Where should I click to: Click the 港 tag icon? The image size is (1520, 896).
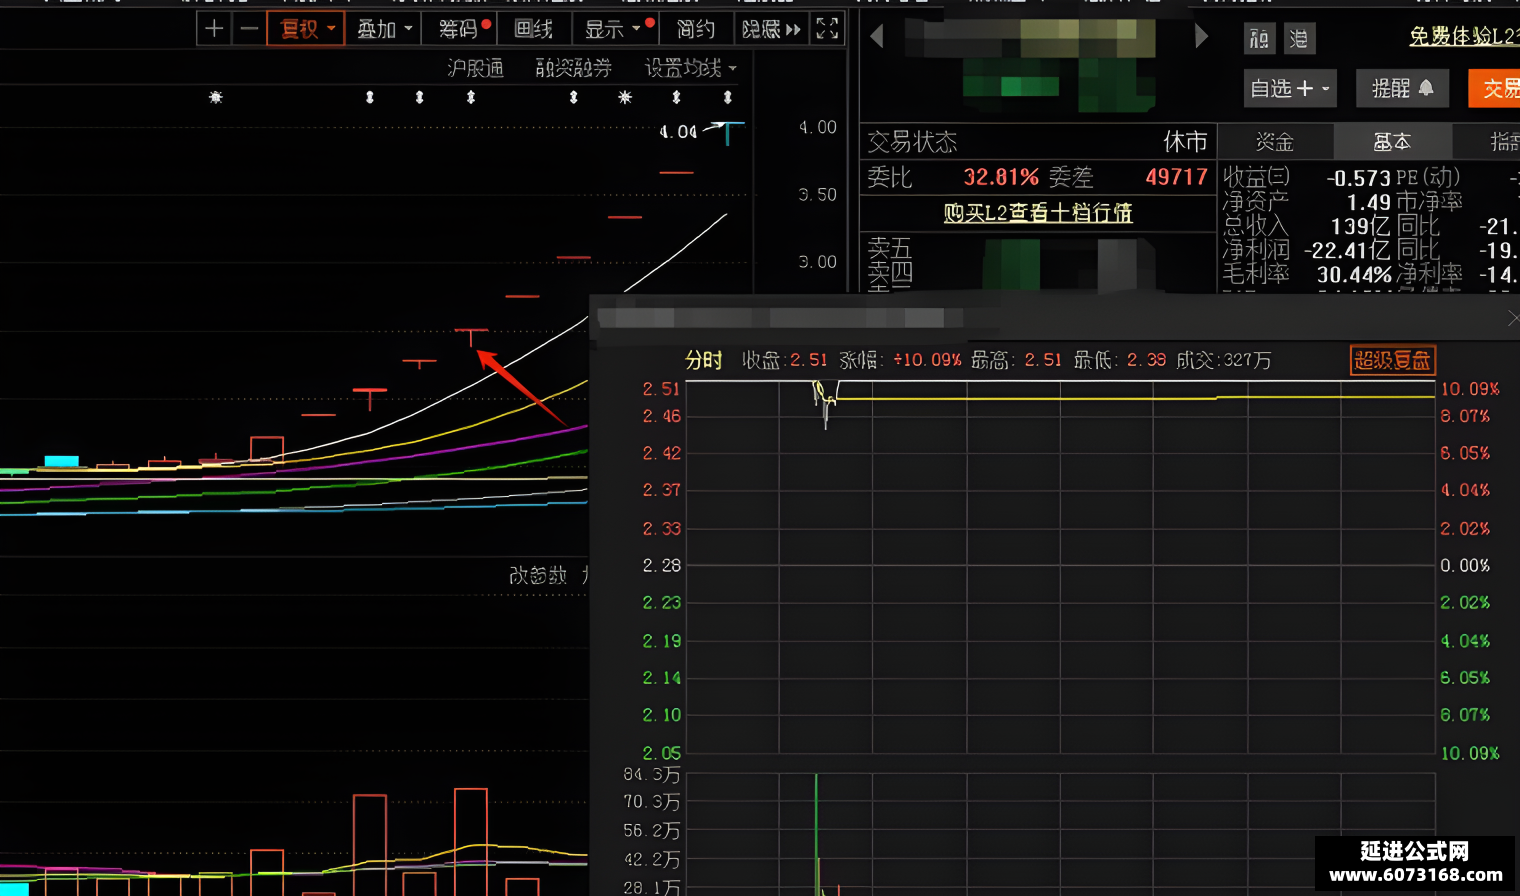click(1298, 39)
